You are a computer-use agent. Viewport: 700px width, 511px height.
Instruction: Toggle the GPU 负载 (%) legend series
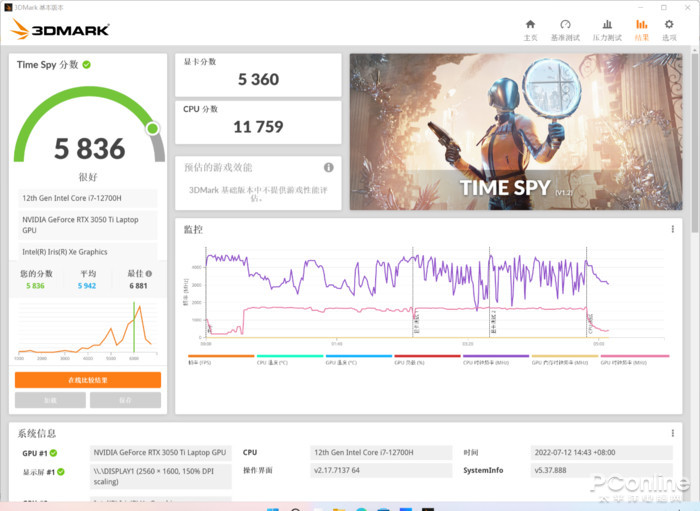tap(427, 360)
